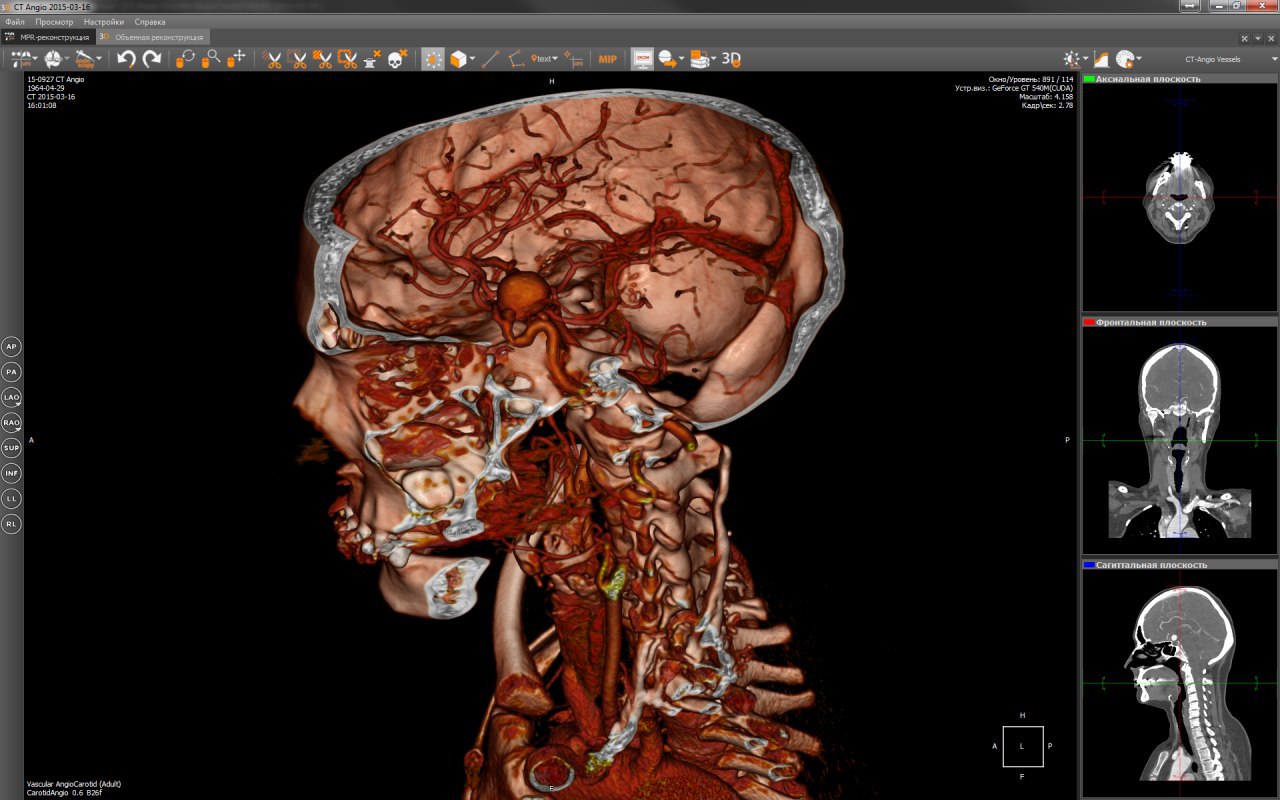Select the SUP view orientation button

(x=12, y=447)
